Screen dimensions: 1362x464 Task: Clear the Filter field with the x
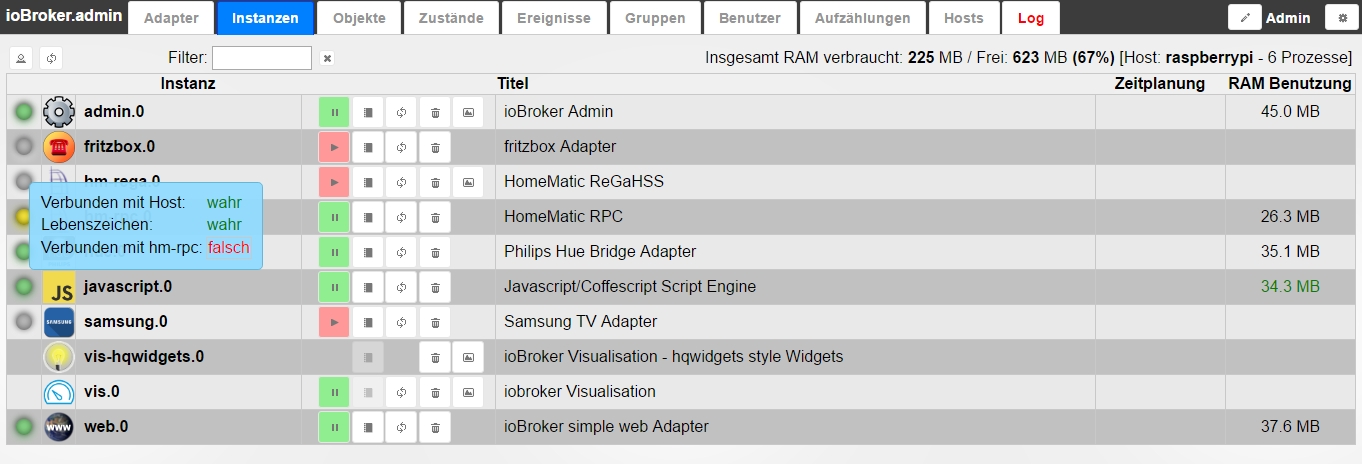[x=327, y=58]
